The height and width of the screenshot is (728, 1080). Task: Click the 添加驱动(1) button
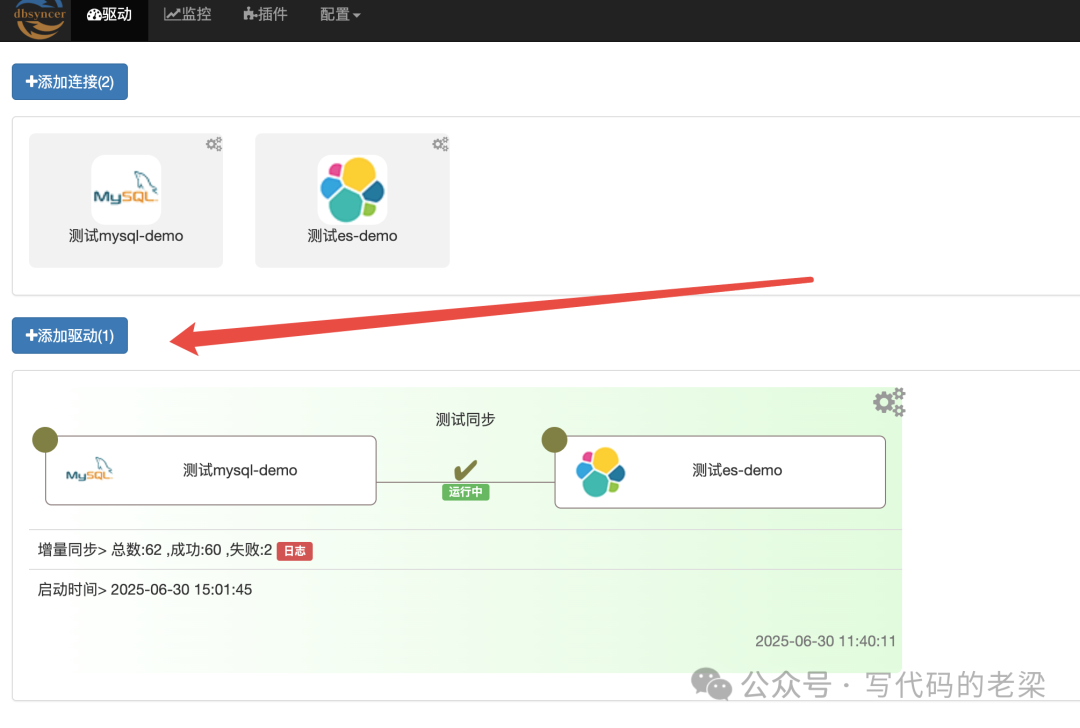point(69,336)
